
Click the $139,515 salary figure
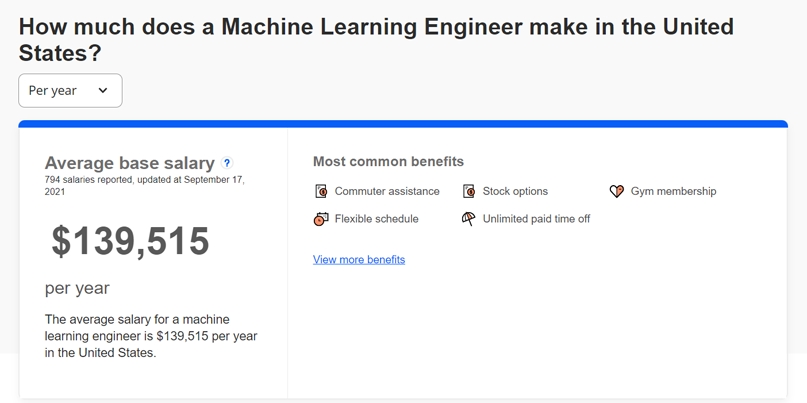(131, 241)
